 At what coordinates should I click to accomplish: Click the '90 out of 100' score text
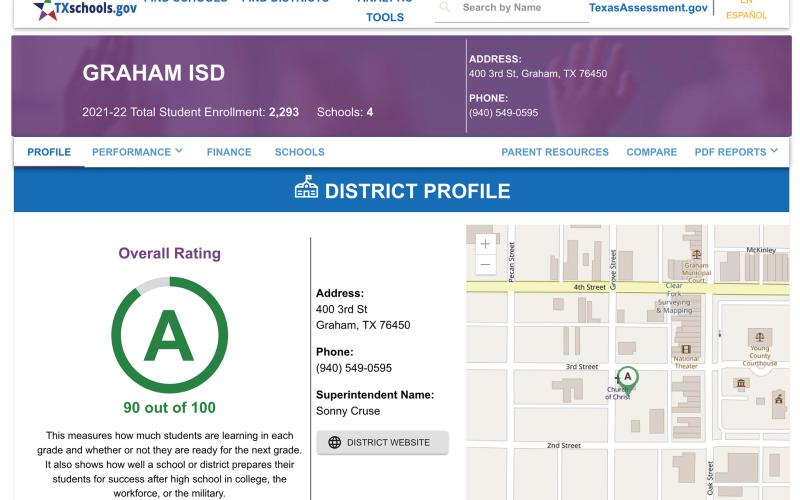point(169,408)
